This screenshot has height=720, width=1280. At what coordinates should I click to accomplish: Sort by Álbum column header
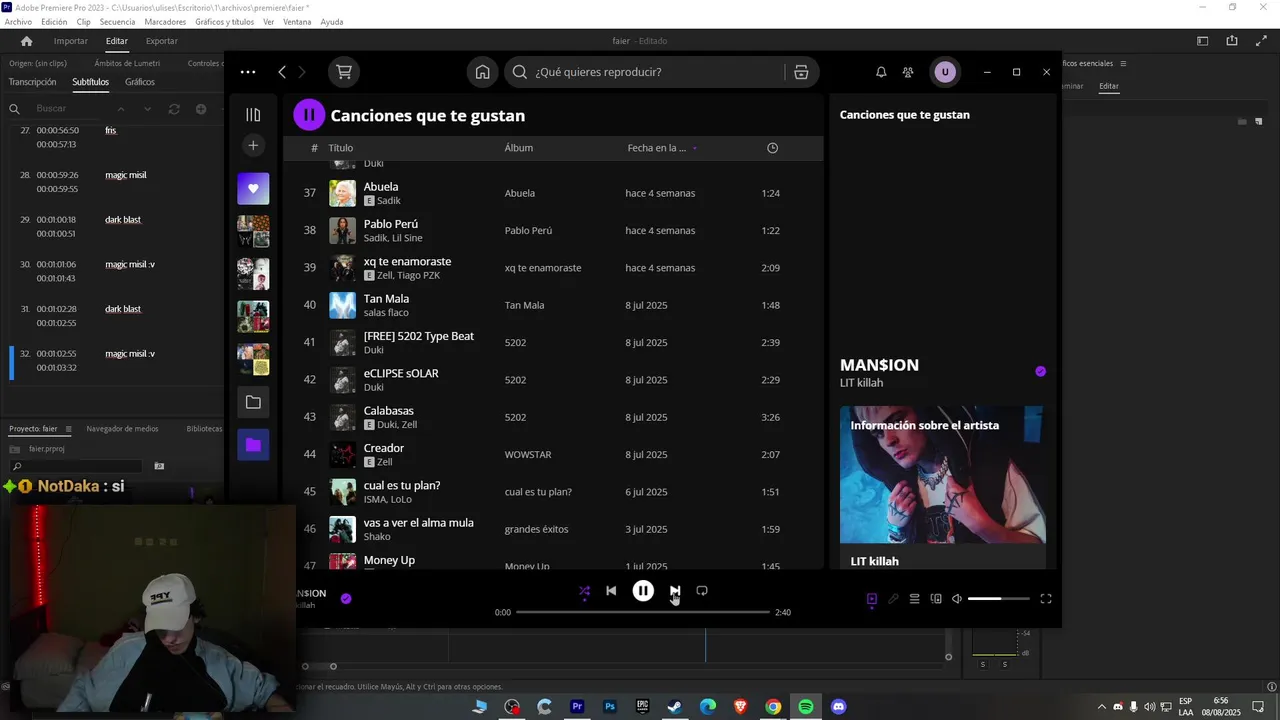tap(519, 148)
